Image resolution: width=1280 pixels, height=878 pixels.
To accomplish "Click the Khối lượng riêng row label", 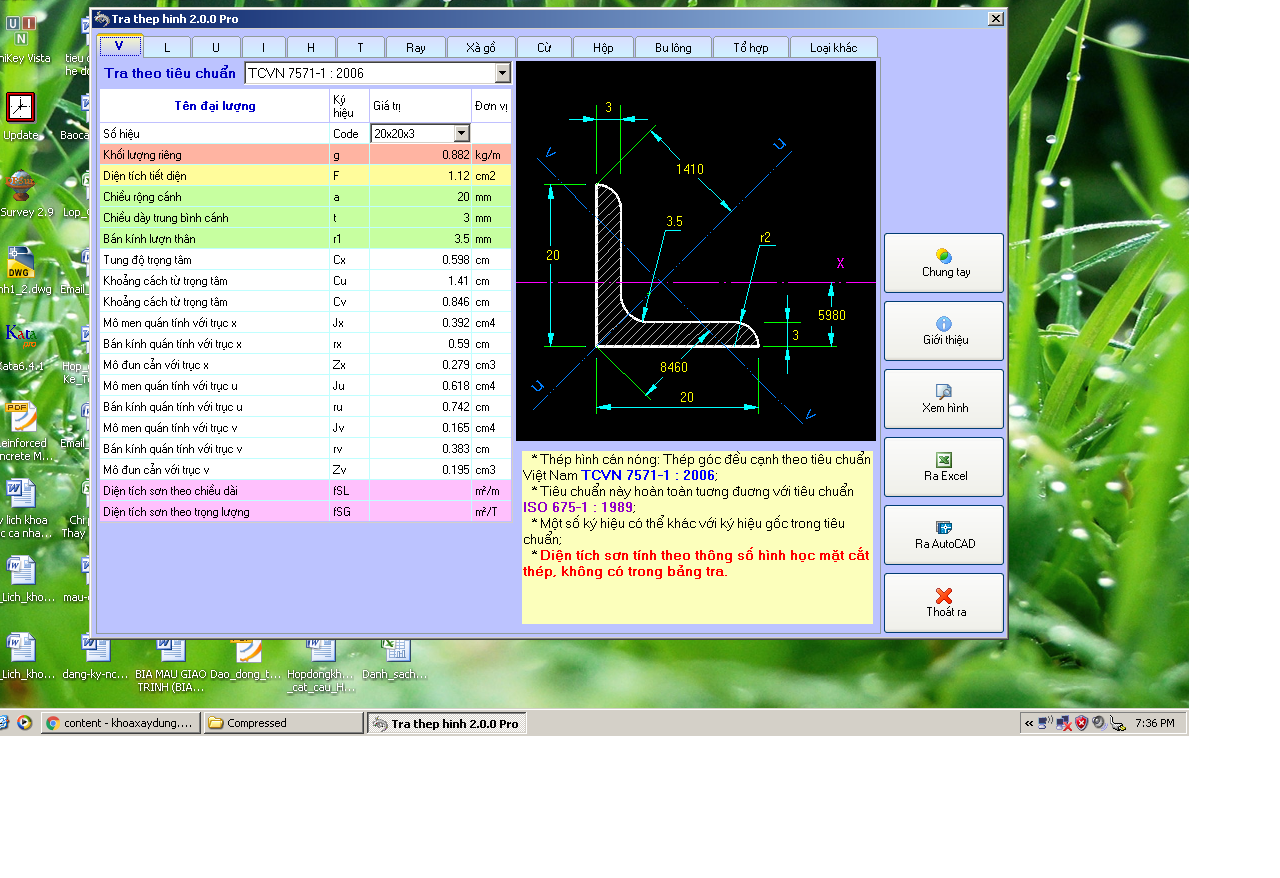I will click(142, 155).
